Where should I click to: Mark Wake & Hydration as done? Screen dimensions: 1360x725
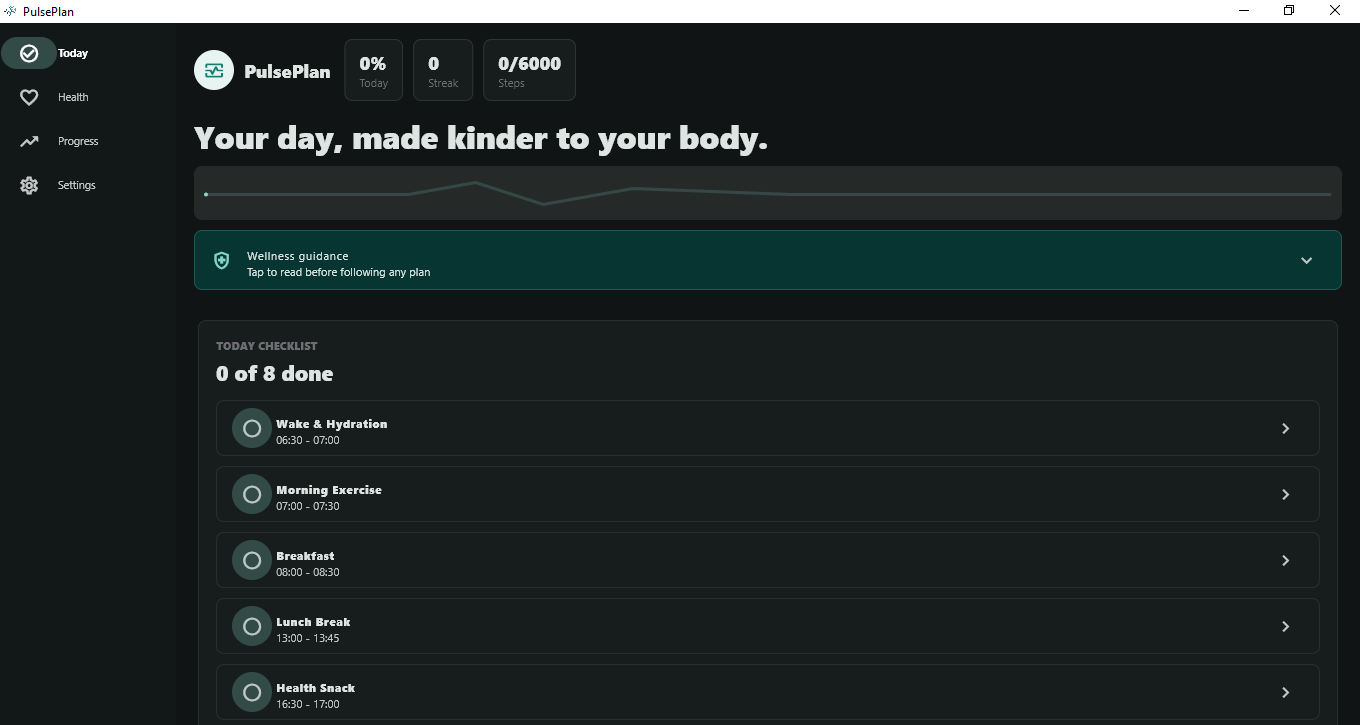point(252,428)
